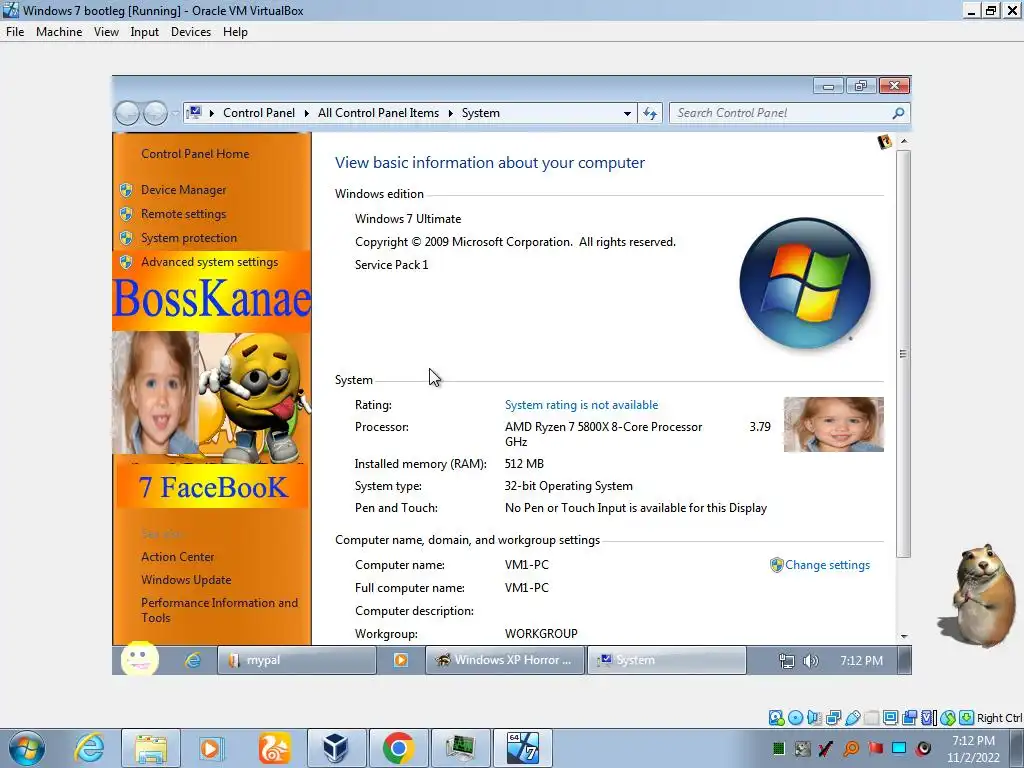Click the recording status icon
Image resolution: width=1024 pixels, height=768 pixels.
pyautogui.click(x=909, y=718)
